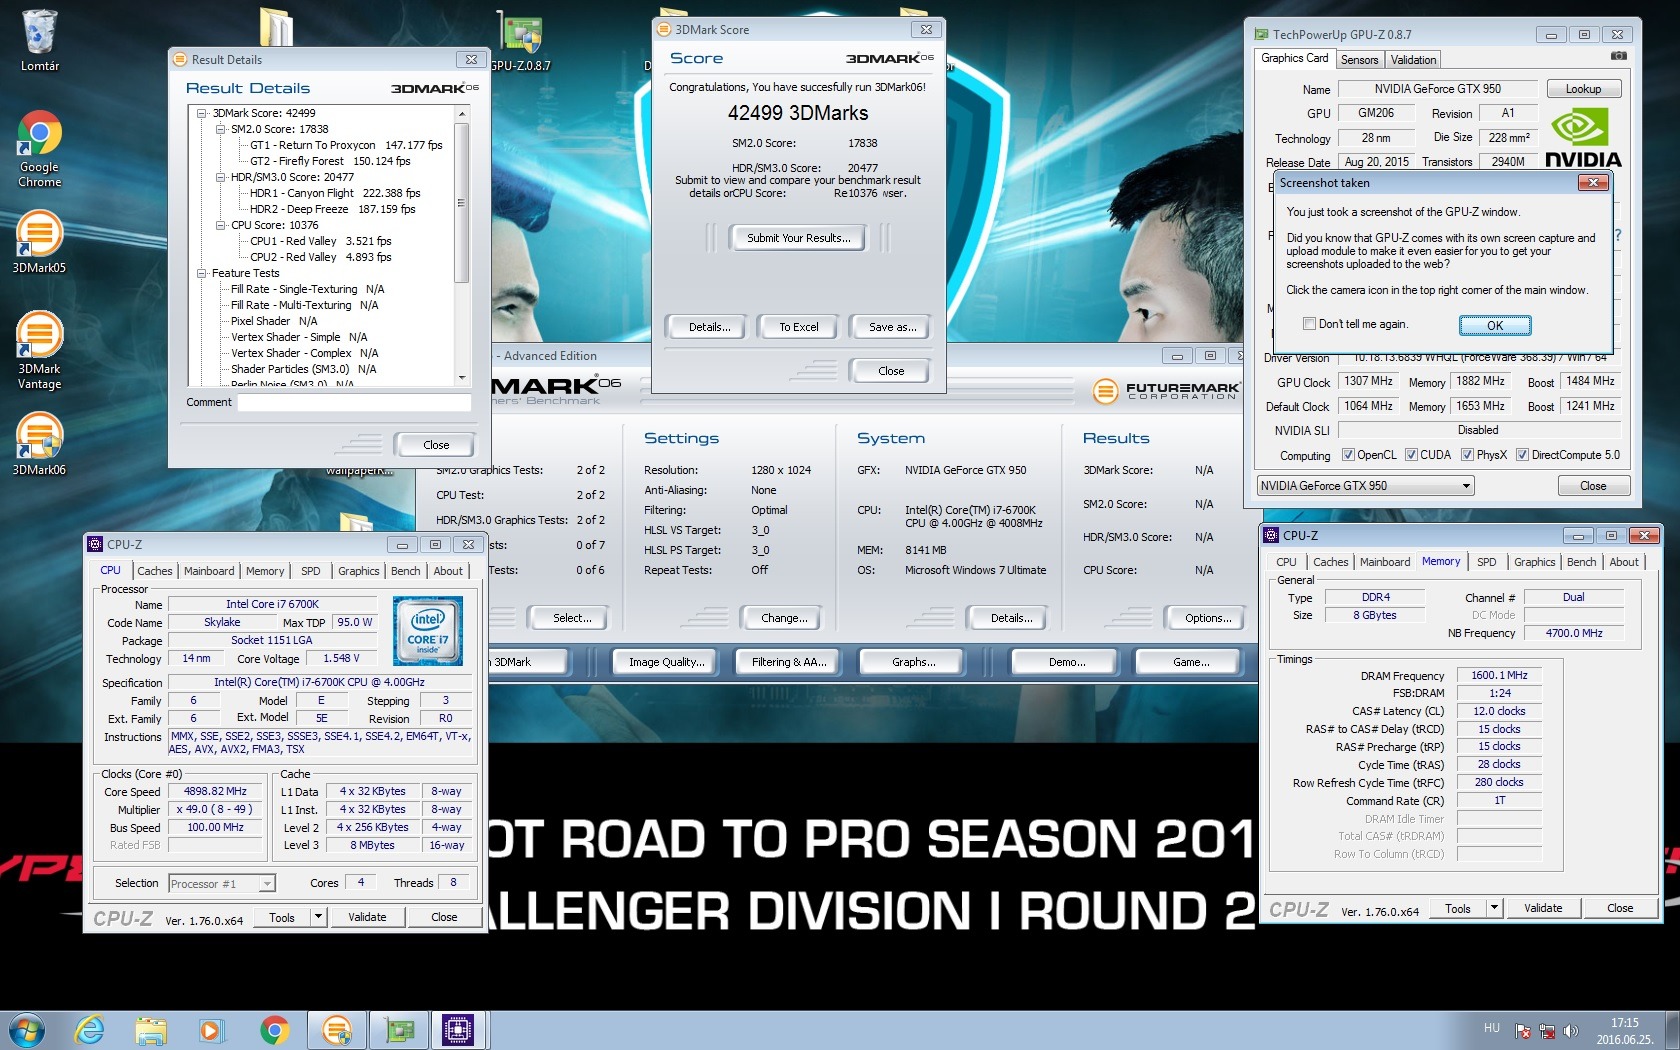Click the Action Center flag tray icon
The image size is (1680, 1050).
(1523, 1031)
